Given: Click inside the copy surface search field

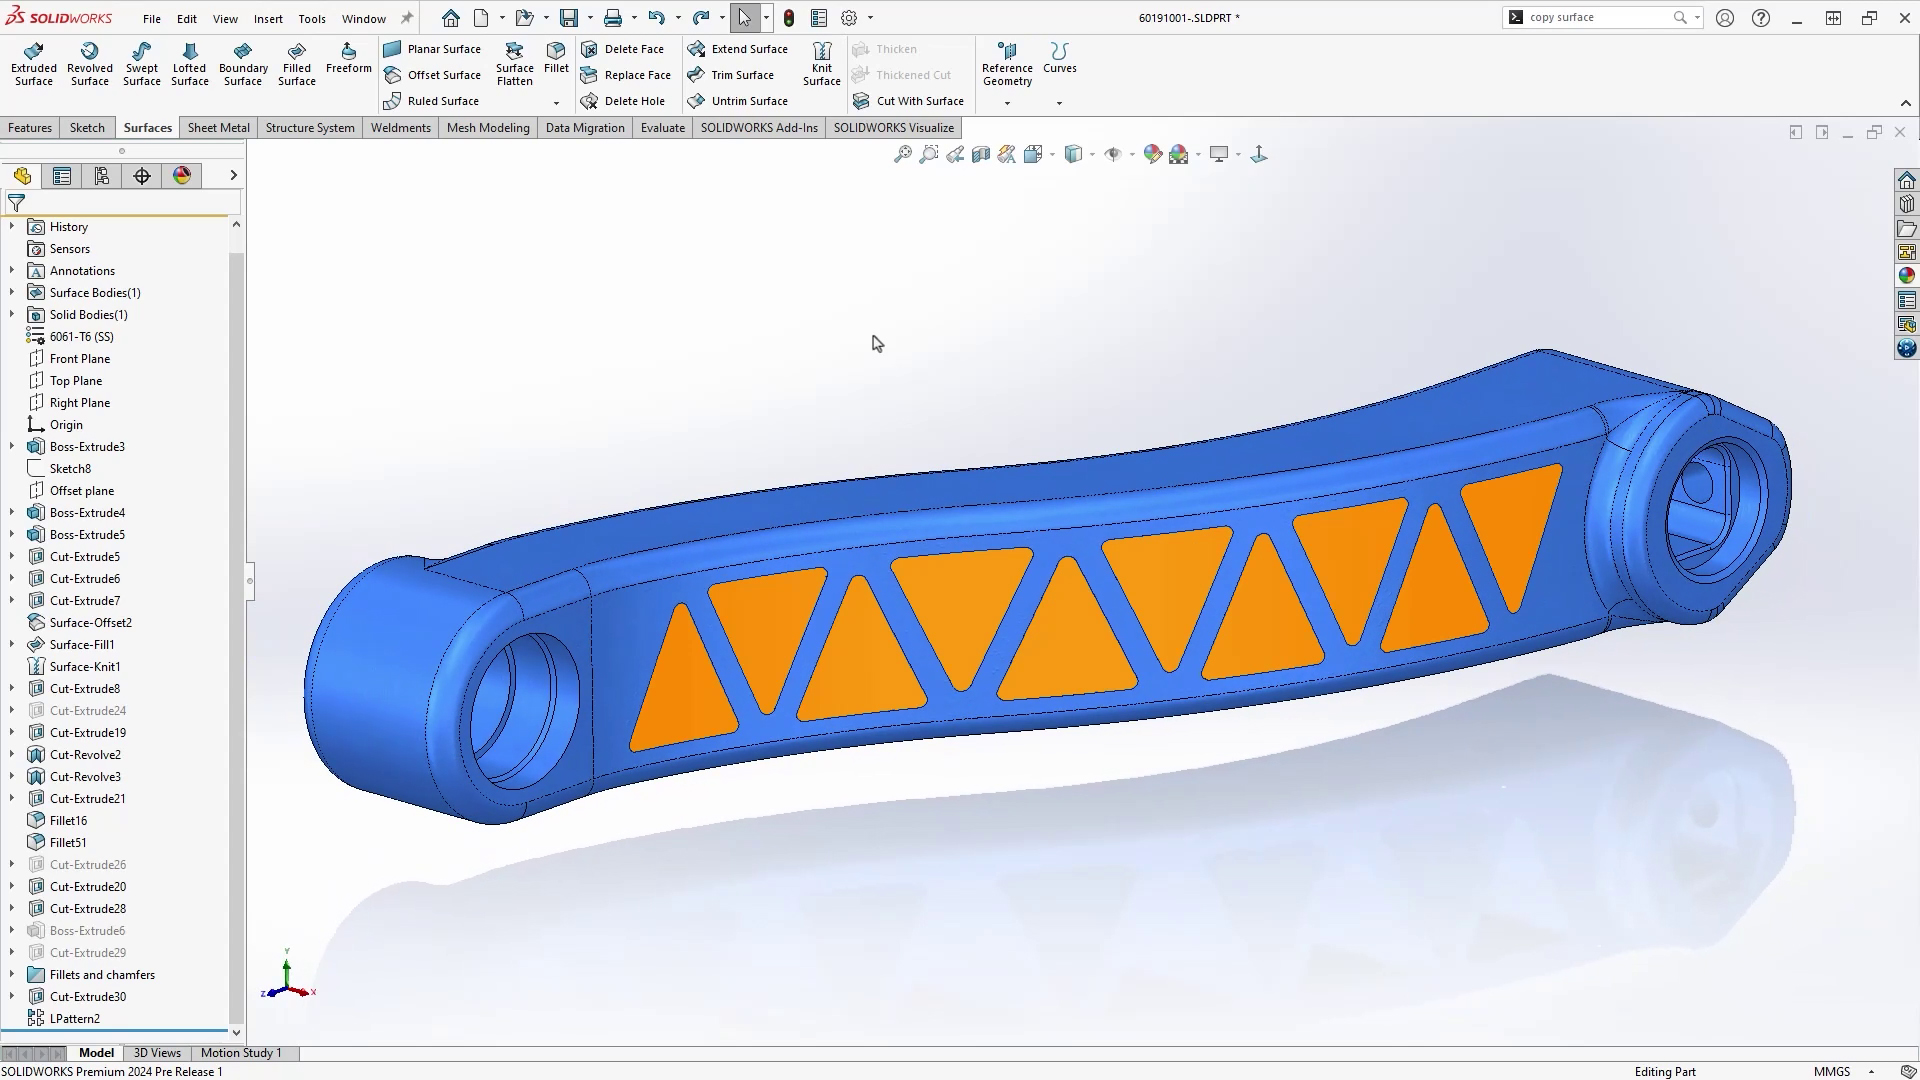Looking at the screenshot, I should coord(1590,17).
